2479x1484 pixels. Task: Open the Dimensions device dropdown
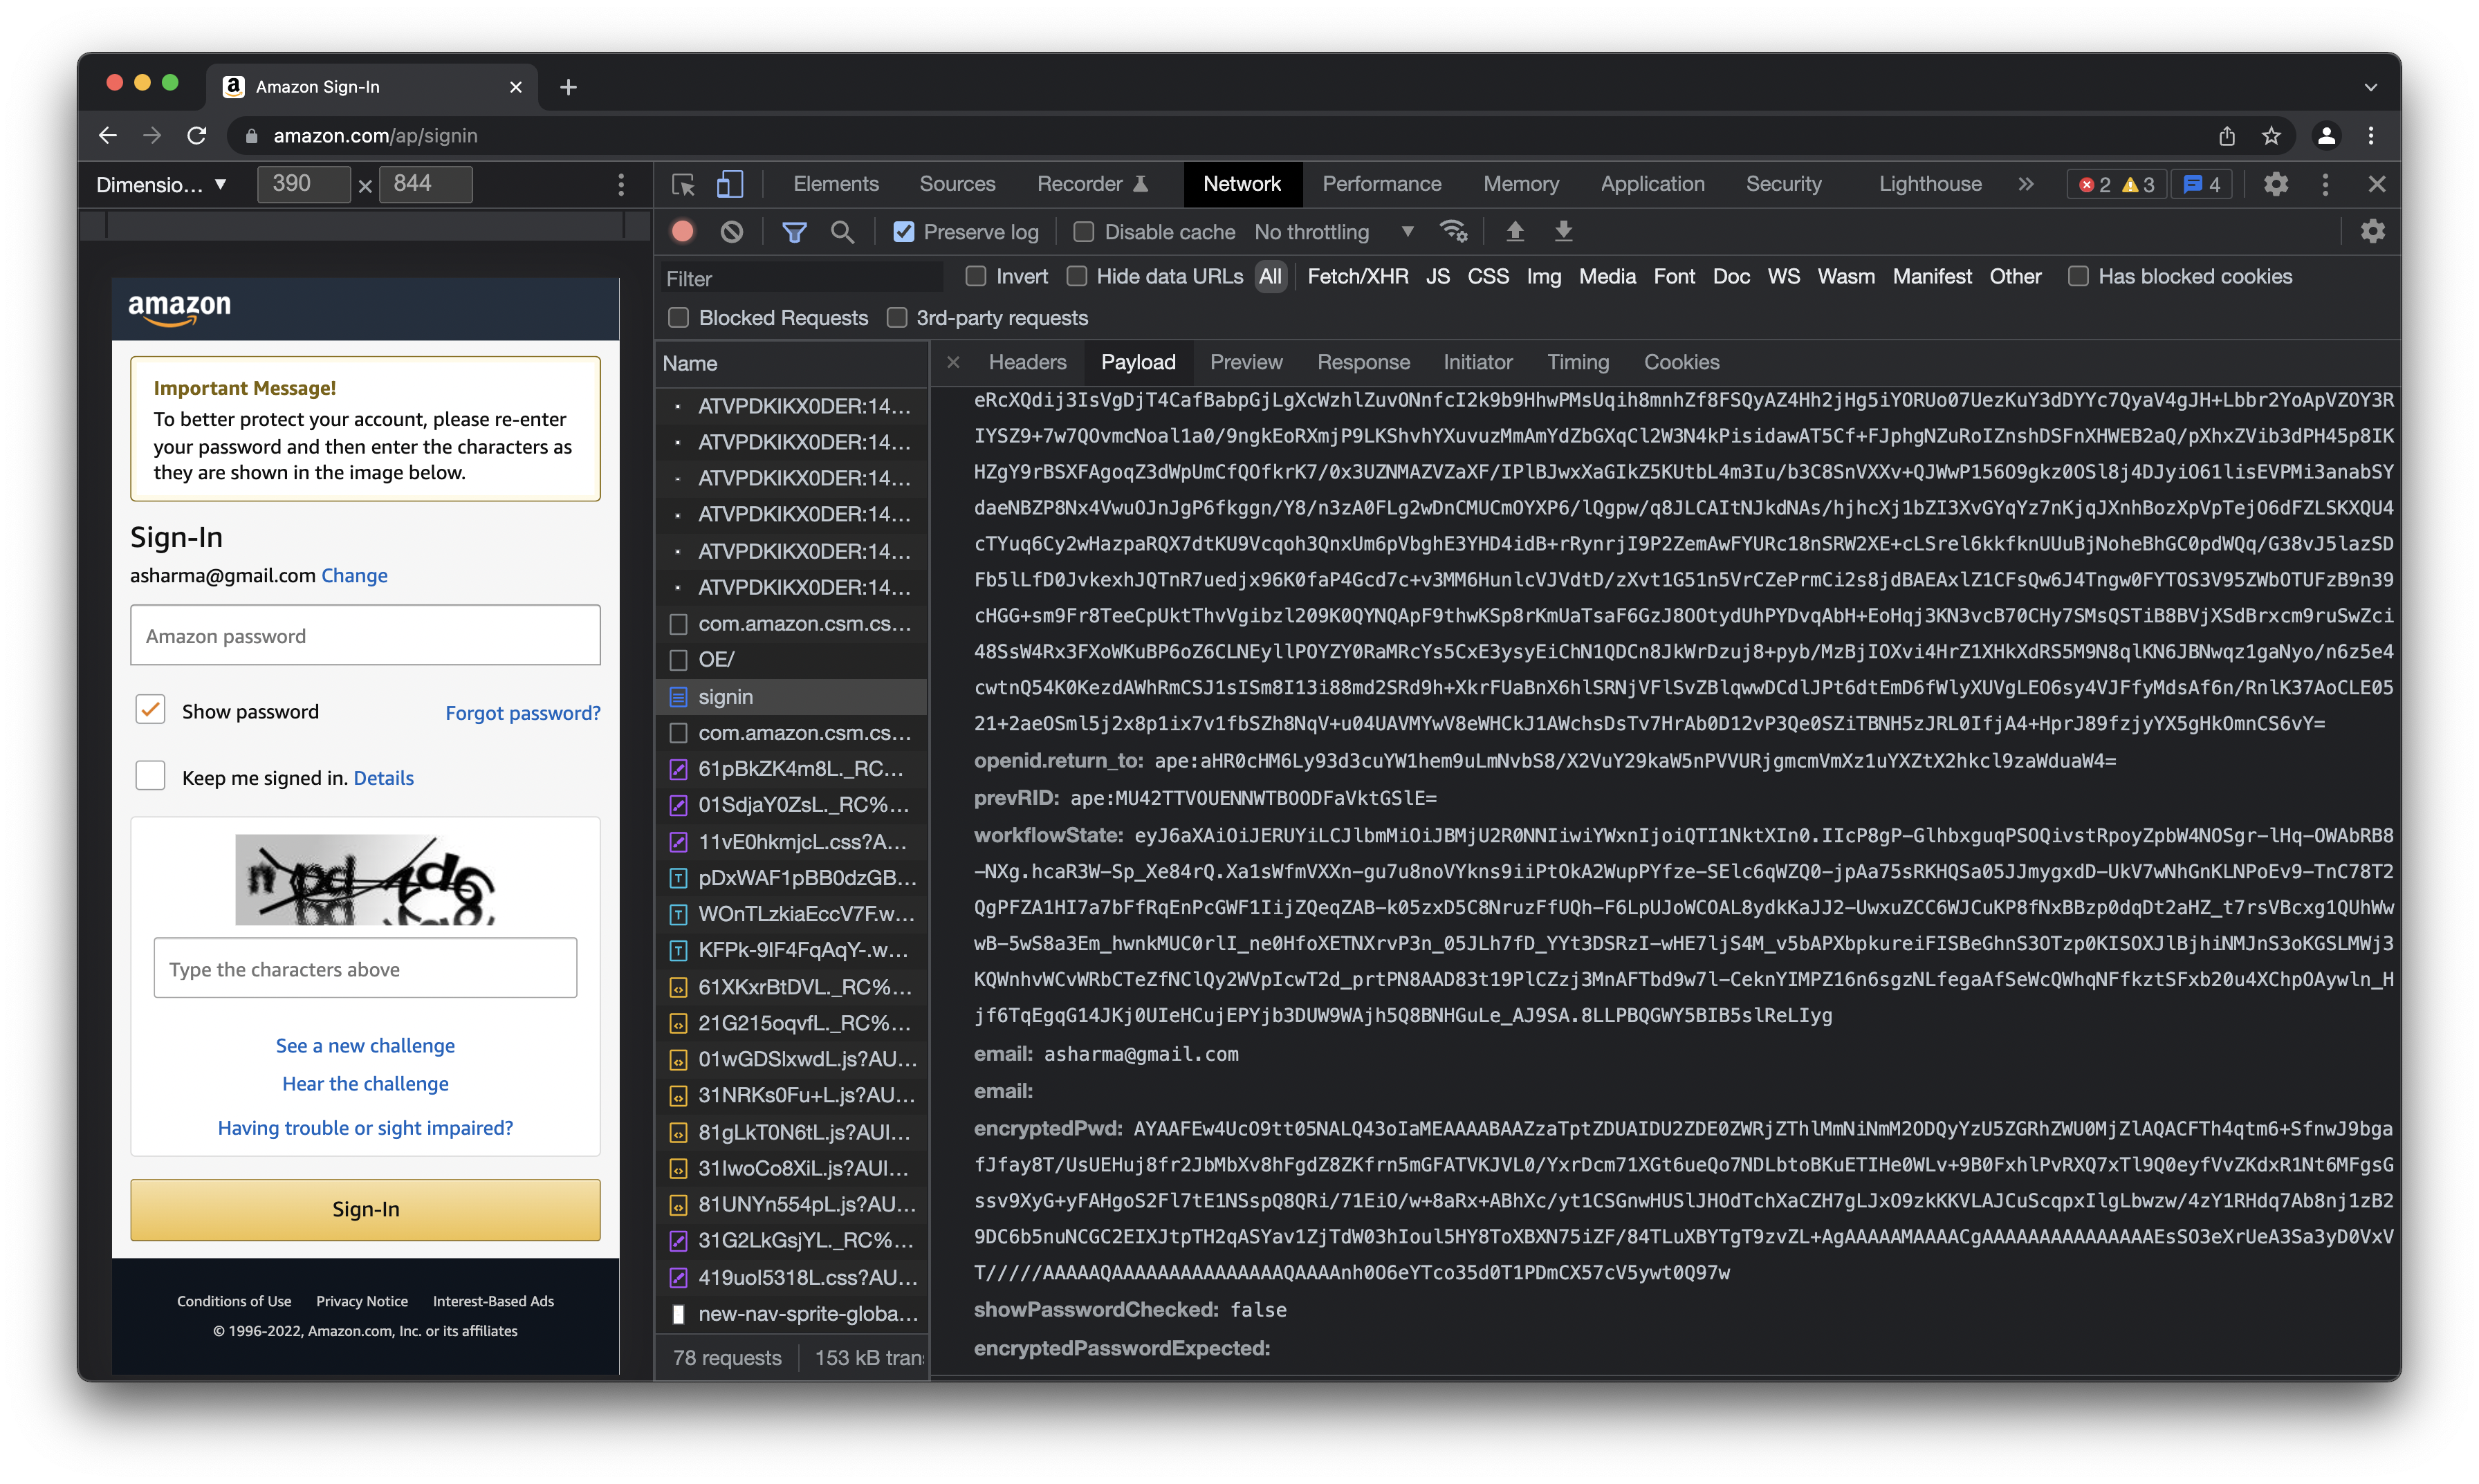click(161, 185)
